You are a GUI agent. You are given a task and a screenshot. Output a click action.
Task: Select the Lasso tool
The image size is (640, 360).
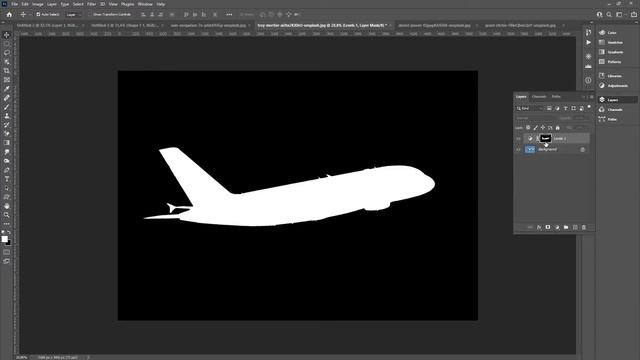coord(7,53)
